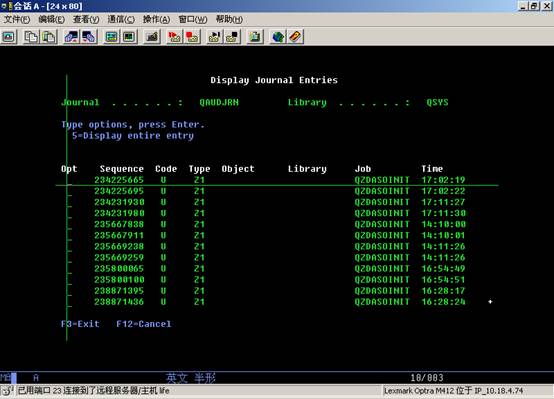The height and width of the screenshot is (399, 554).
Task: Click the Print Screen toolbar icon
Action: 8,37
